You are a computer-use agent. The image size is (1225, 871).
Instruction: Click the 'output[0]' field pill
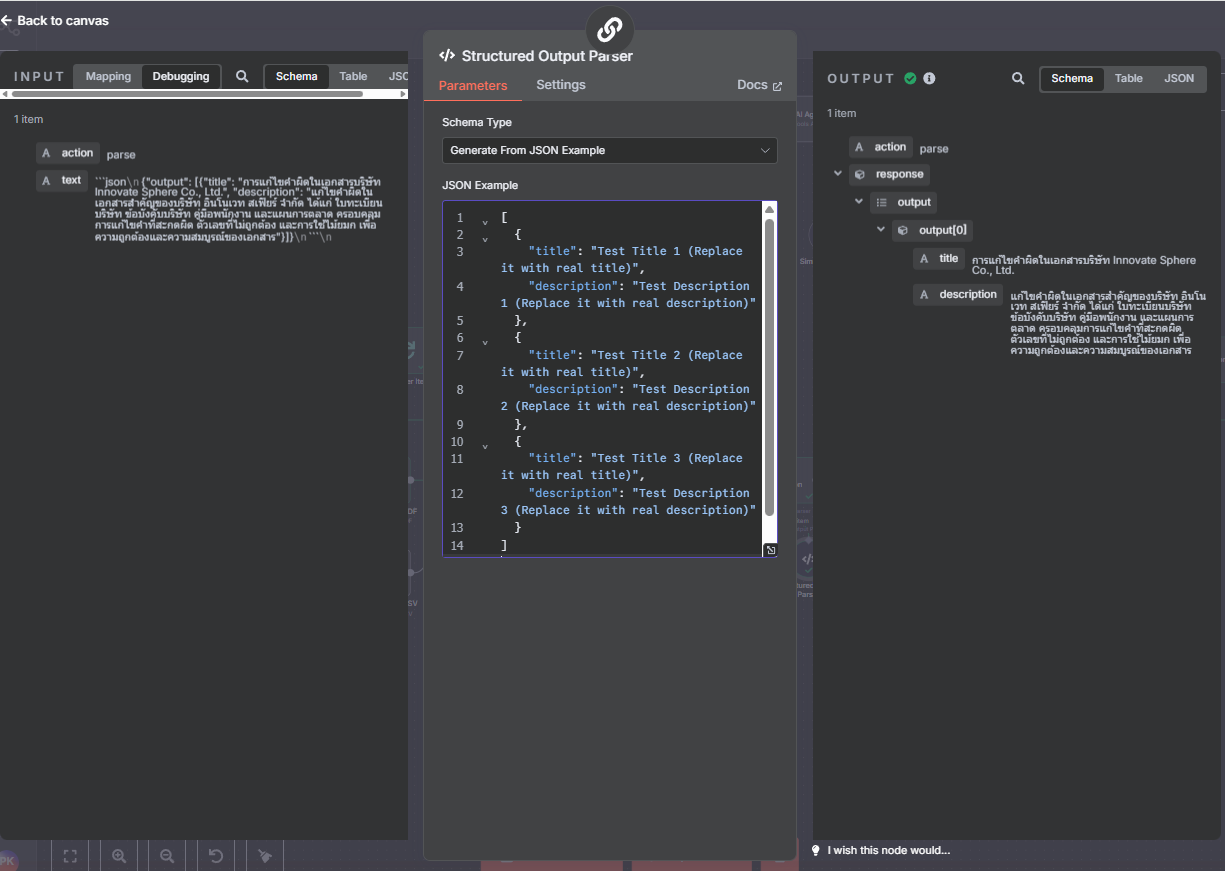tap(932, 230)
